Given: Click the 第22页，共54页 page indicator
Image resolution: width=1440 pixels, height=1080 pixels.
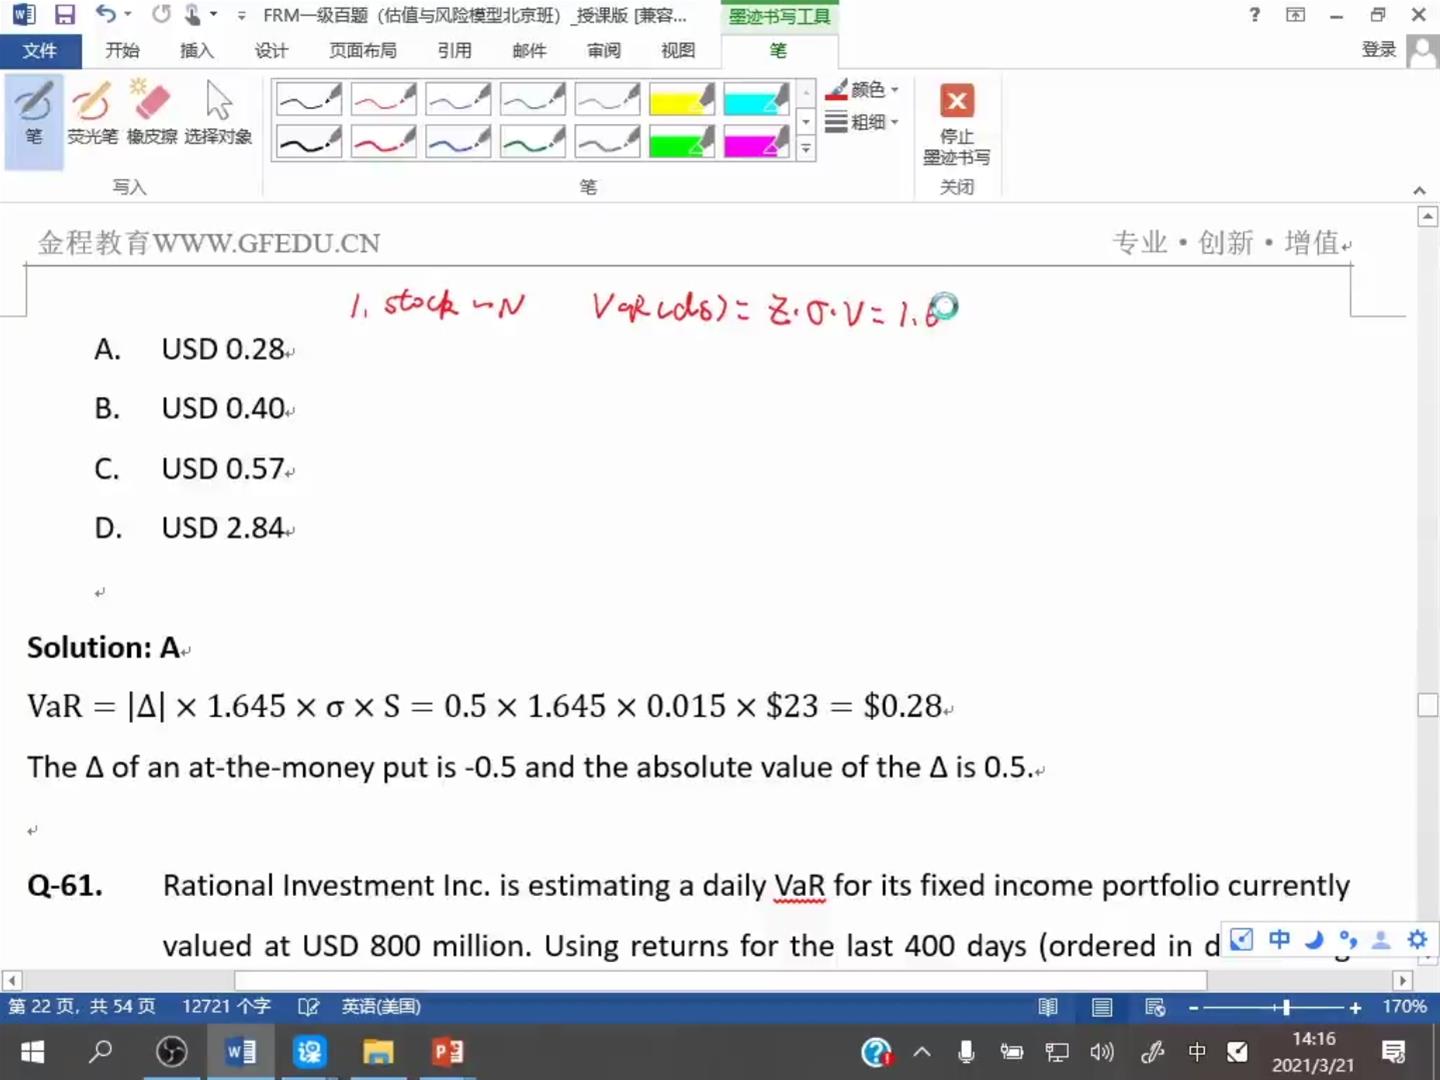Looking at the screenshot, I should [82, 1007].
